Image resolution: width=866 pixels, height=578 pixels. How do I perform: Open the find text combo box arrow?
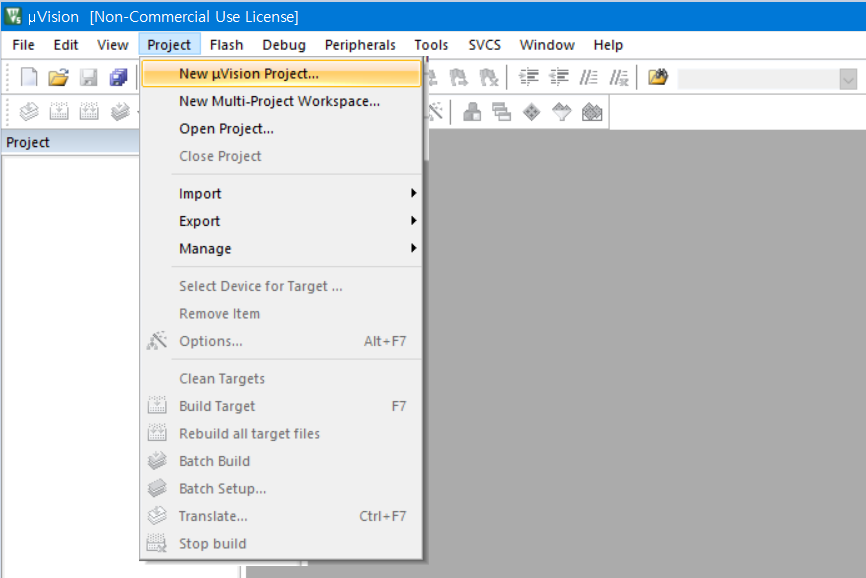[x=848, y=79]
